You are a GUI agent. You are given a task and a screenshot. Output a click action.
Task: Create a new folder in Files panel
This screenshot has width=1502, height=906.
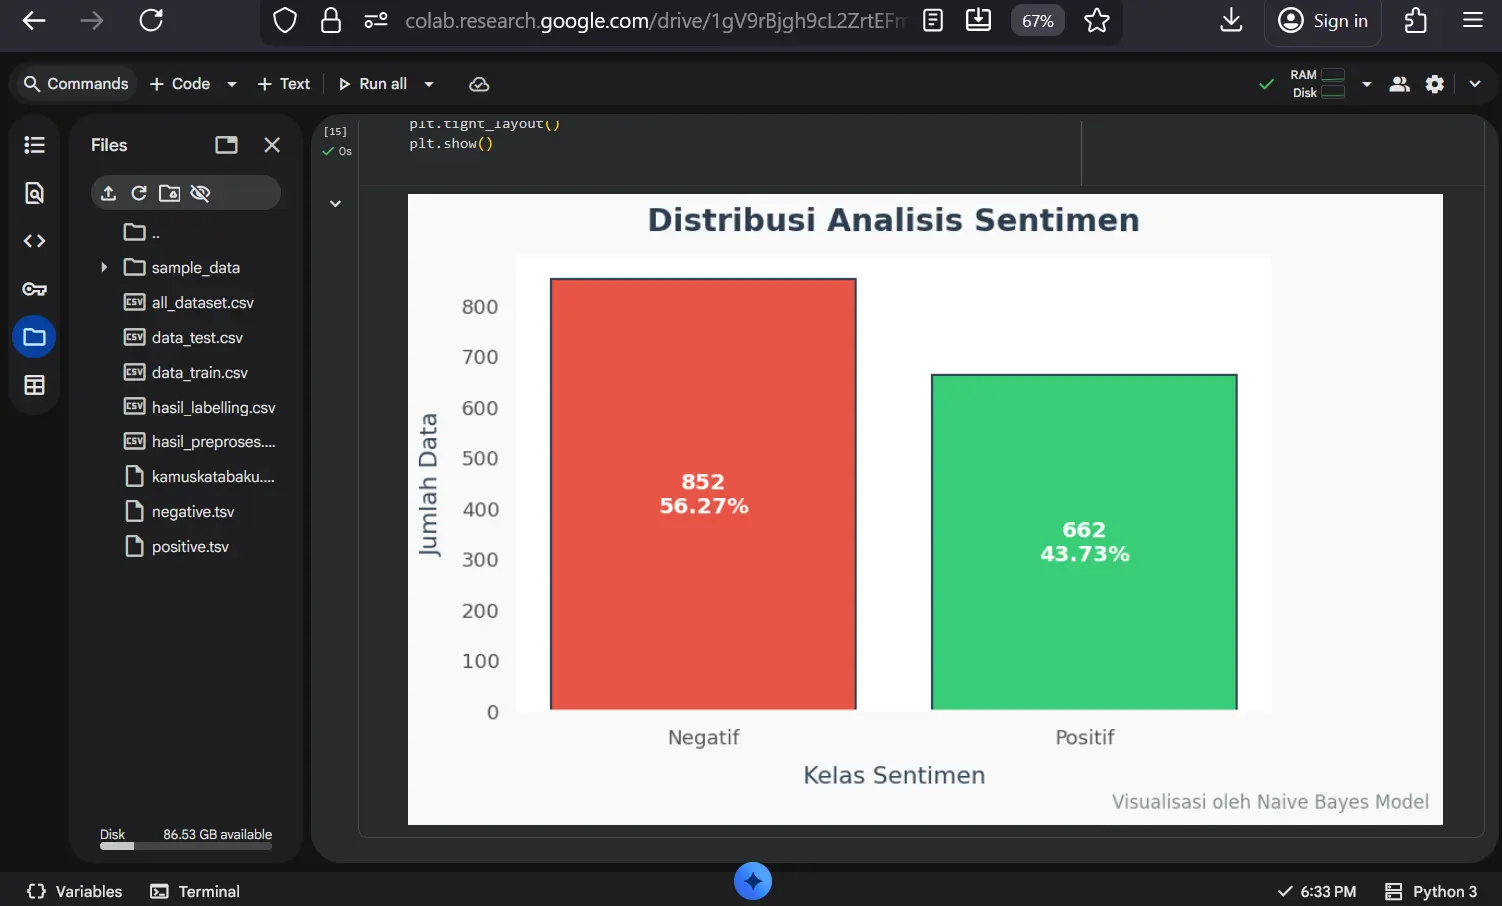point(170,193)
